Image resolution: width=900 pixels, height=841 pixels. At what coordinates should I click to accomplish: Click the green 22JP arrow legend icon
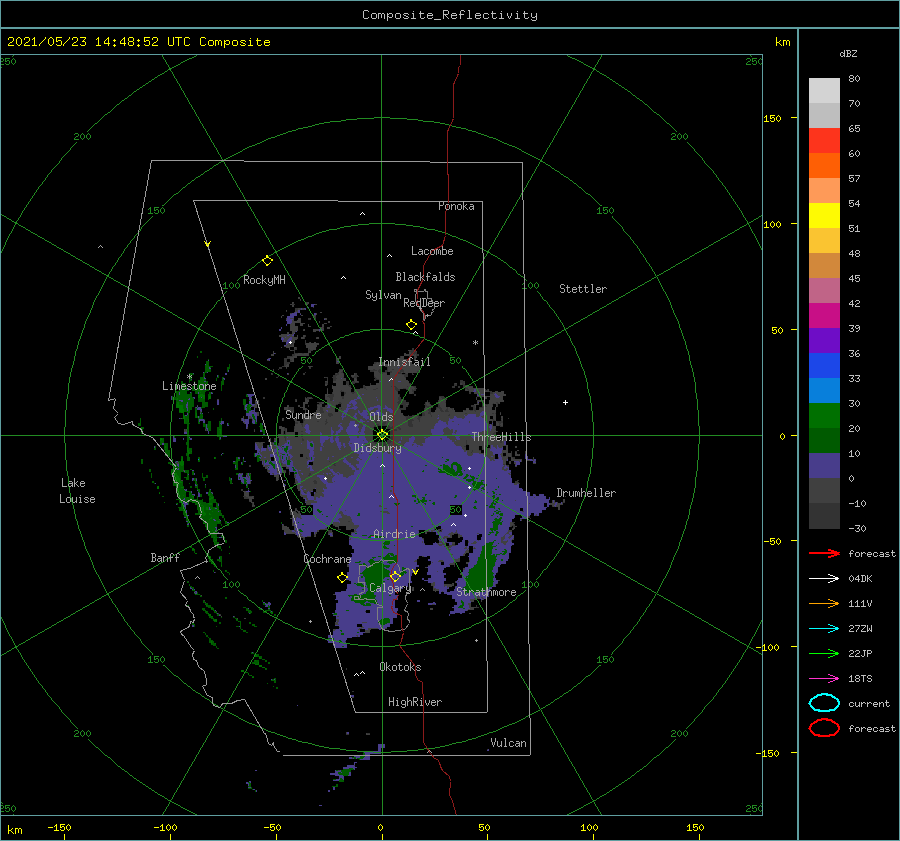pyautogui.click(x=824, y=653)
